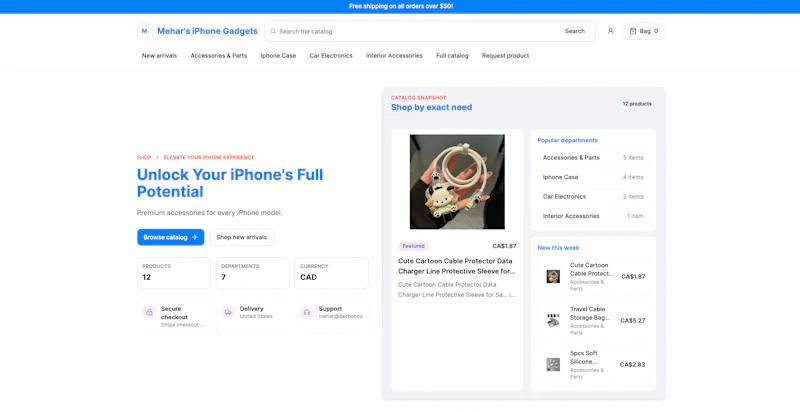Viewport: 800px width, 412px height.
Task: Click the Support headset icon
Action: [x=307, y=312]
